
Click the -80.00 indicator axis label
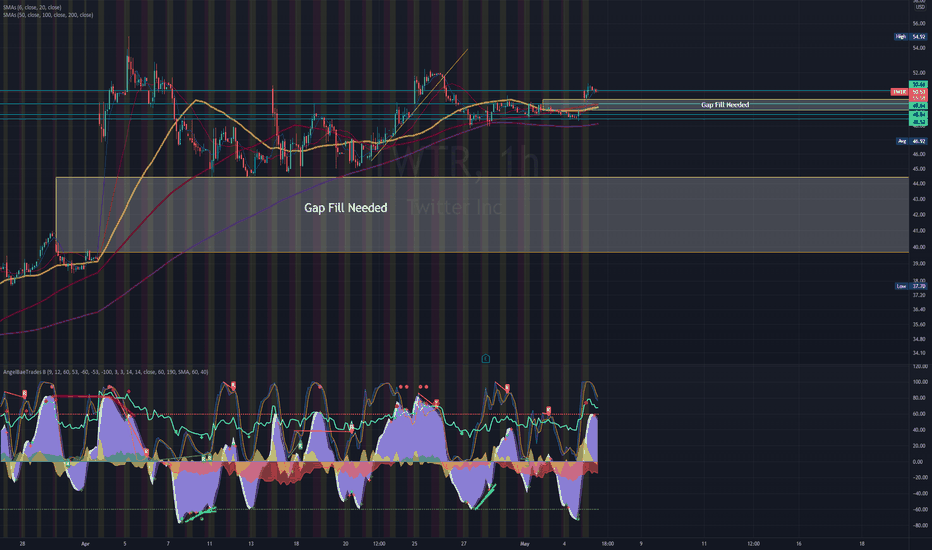[x=921, y=526]
